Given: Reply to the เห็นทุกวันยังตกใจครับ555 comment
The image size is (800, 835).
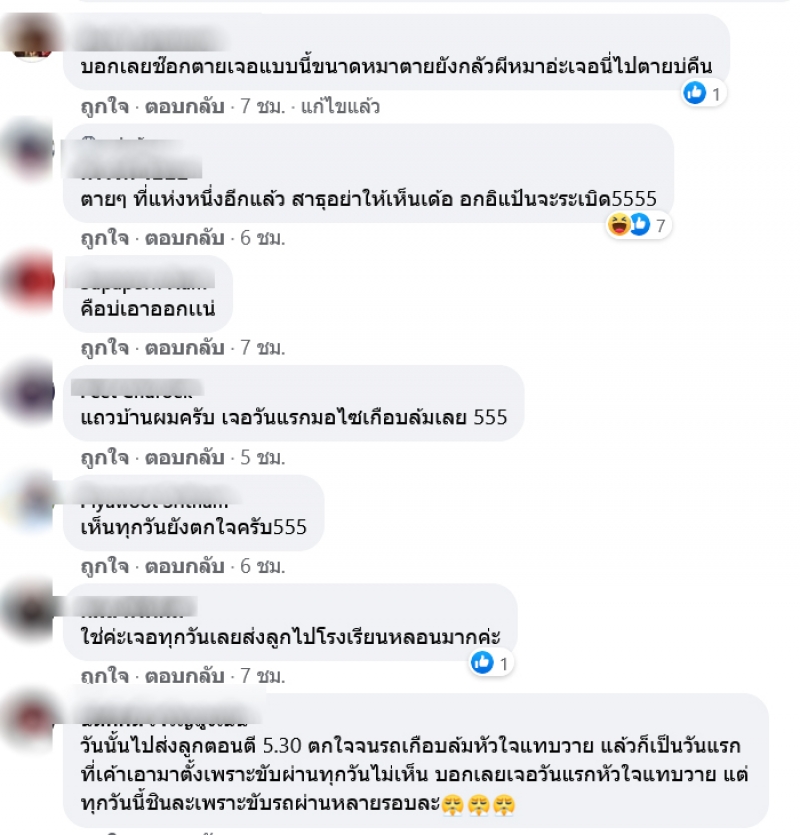Looking at the screenshot, I should [x=184, y=566].
